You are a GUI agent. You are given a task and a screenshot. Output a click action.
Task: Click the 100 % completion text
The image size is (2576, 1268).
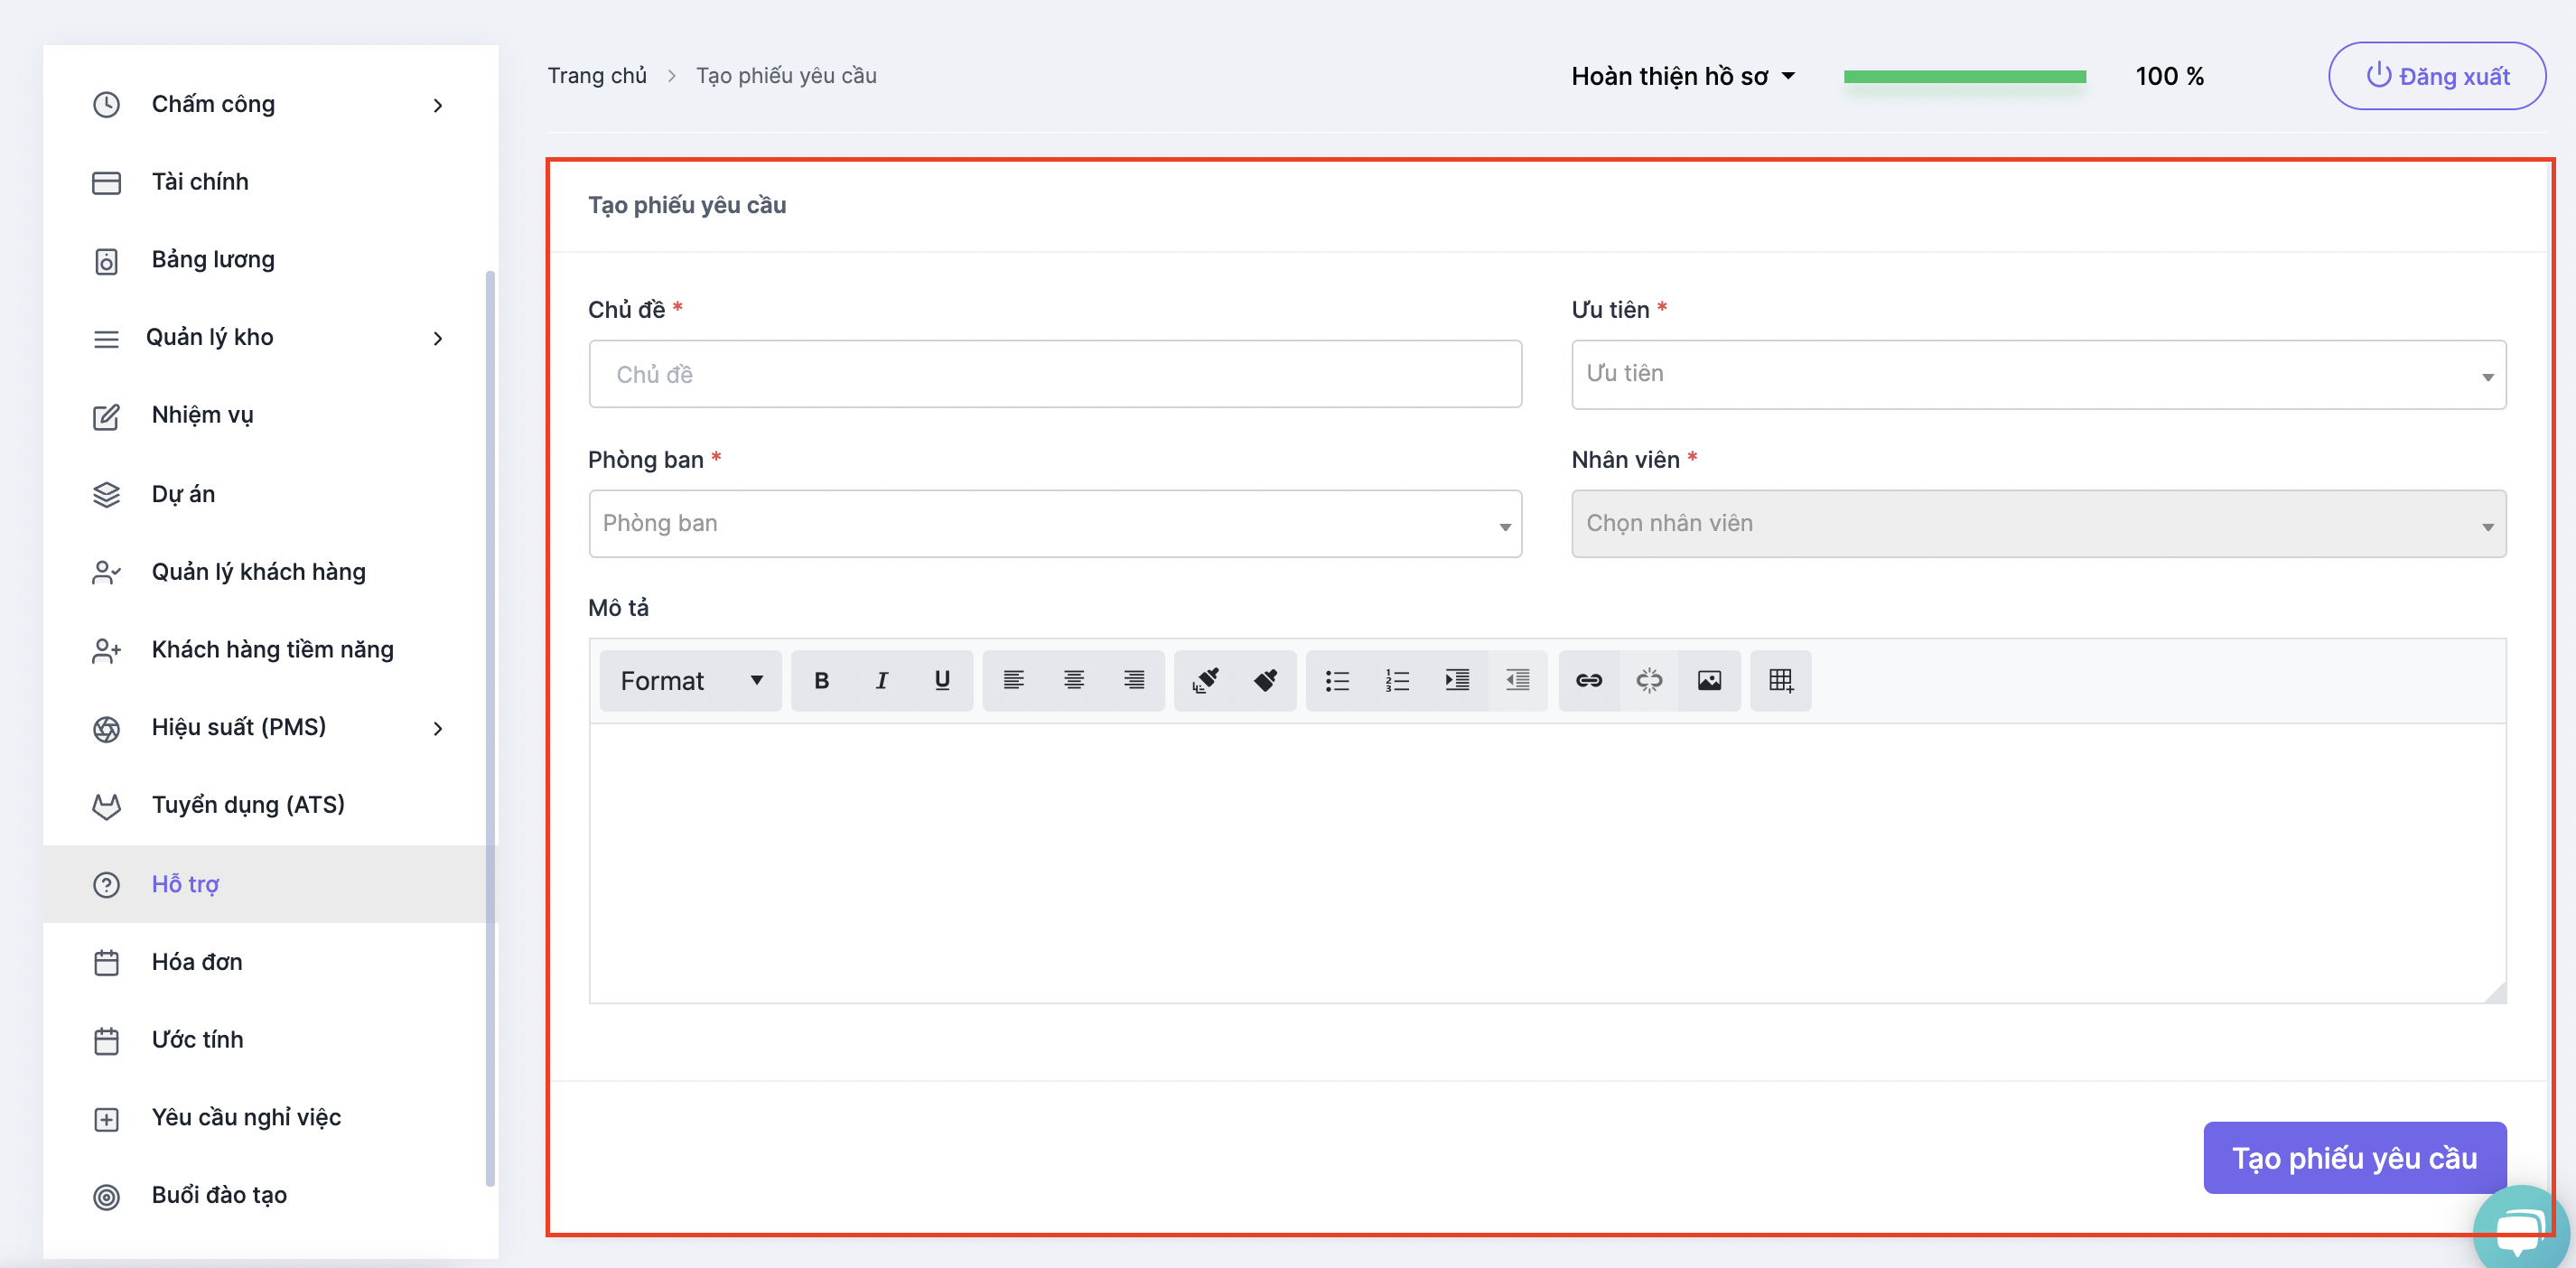pos(2169,76)
